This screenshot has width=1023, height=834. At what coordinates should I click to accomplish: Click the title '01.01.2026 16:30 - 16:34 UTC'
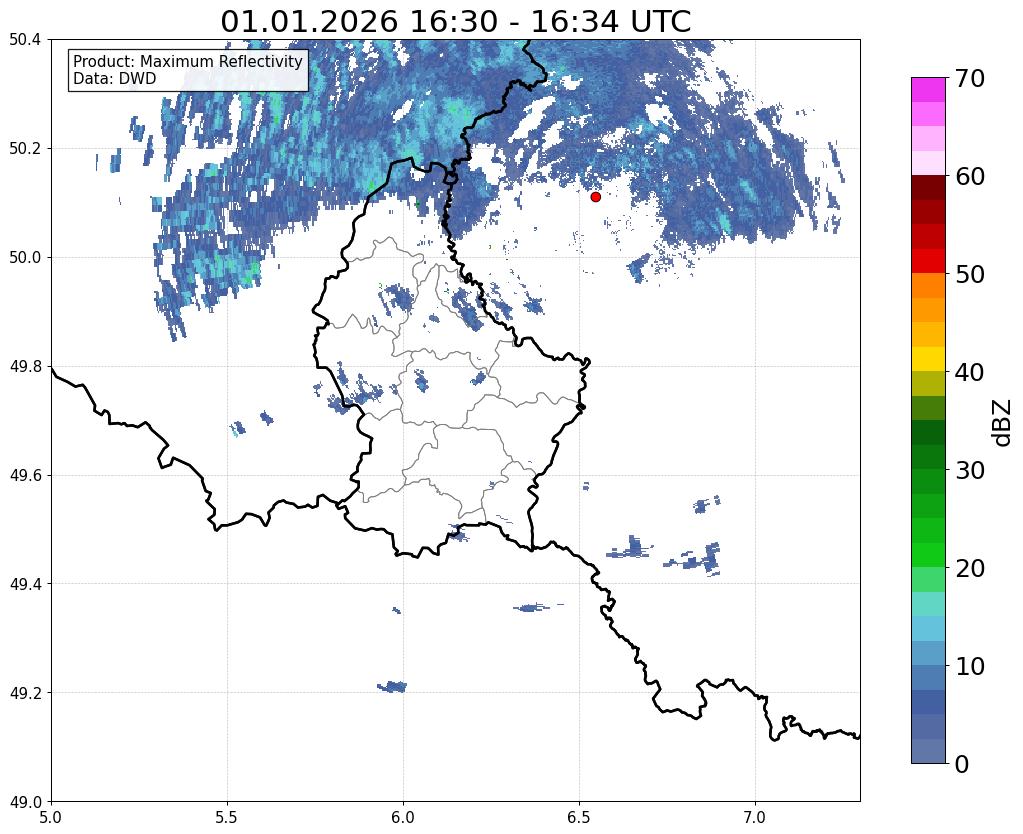coord(455,21)
